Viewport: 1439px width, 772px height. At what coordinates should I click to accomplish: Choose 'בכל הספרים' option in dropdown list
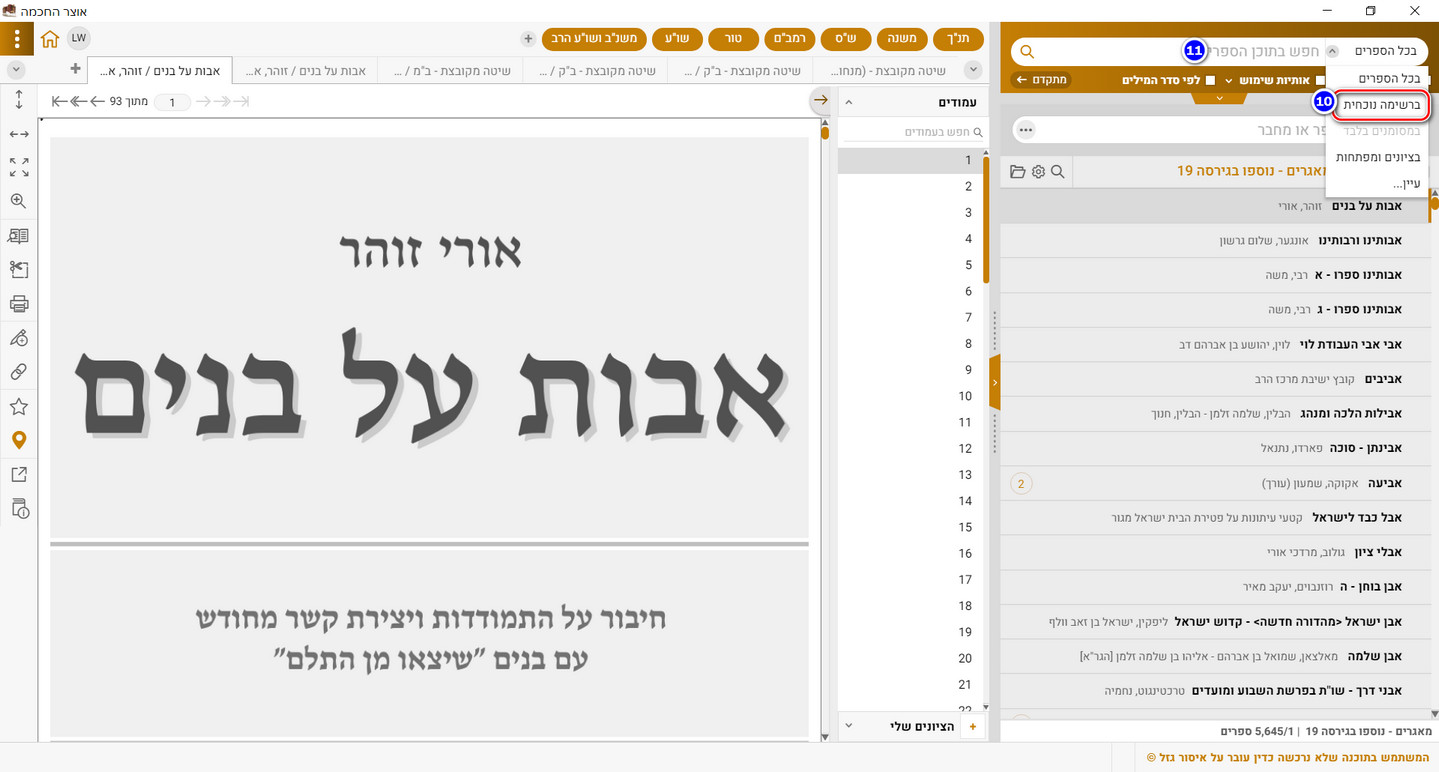[x=1378, y=78]
